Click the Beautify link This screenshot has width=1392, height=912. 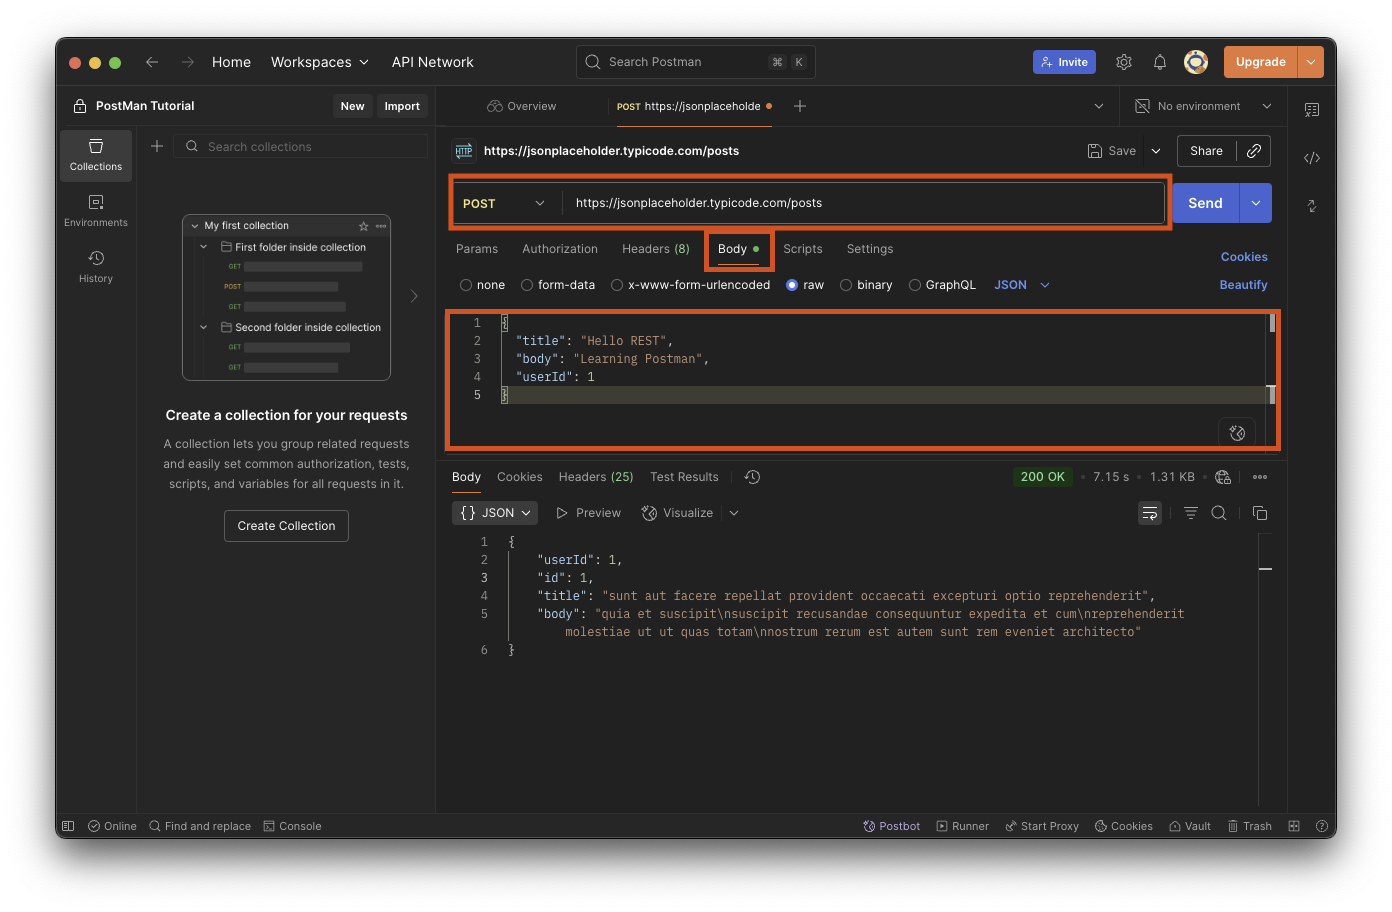1243,285
